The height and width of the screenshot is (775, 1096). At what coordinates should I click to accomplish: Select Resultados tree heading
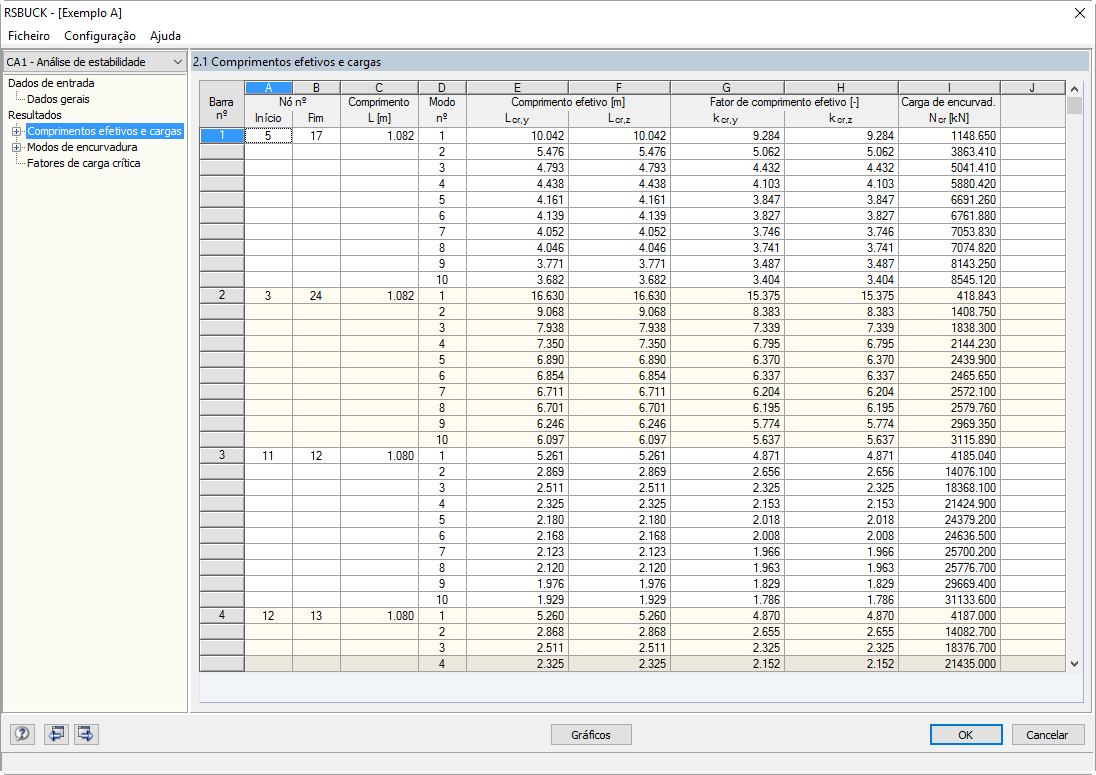[x=34, y=115]
